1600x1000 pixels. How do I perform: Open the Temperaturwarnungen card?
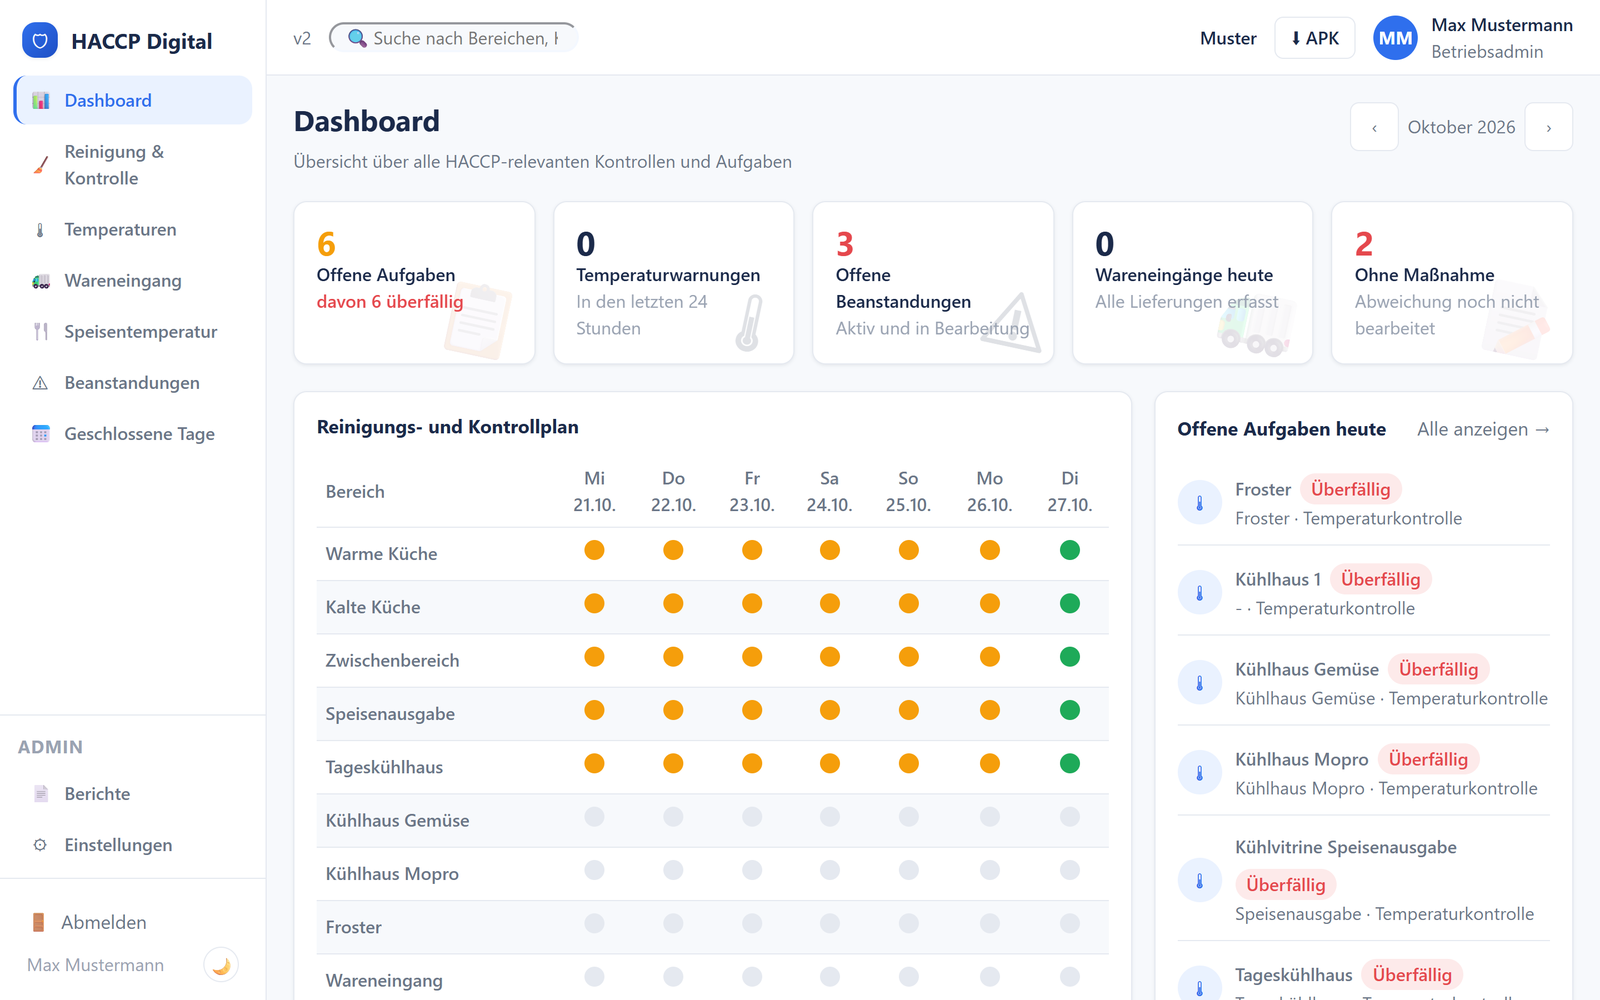click(674, 283)
